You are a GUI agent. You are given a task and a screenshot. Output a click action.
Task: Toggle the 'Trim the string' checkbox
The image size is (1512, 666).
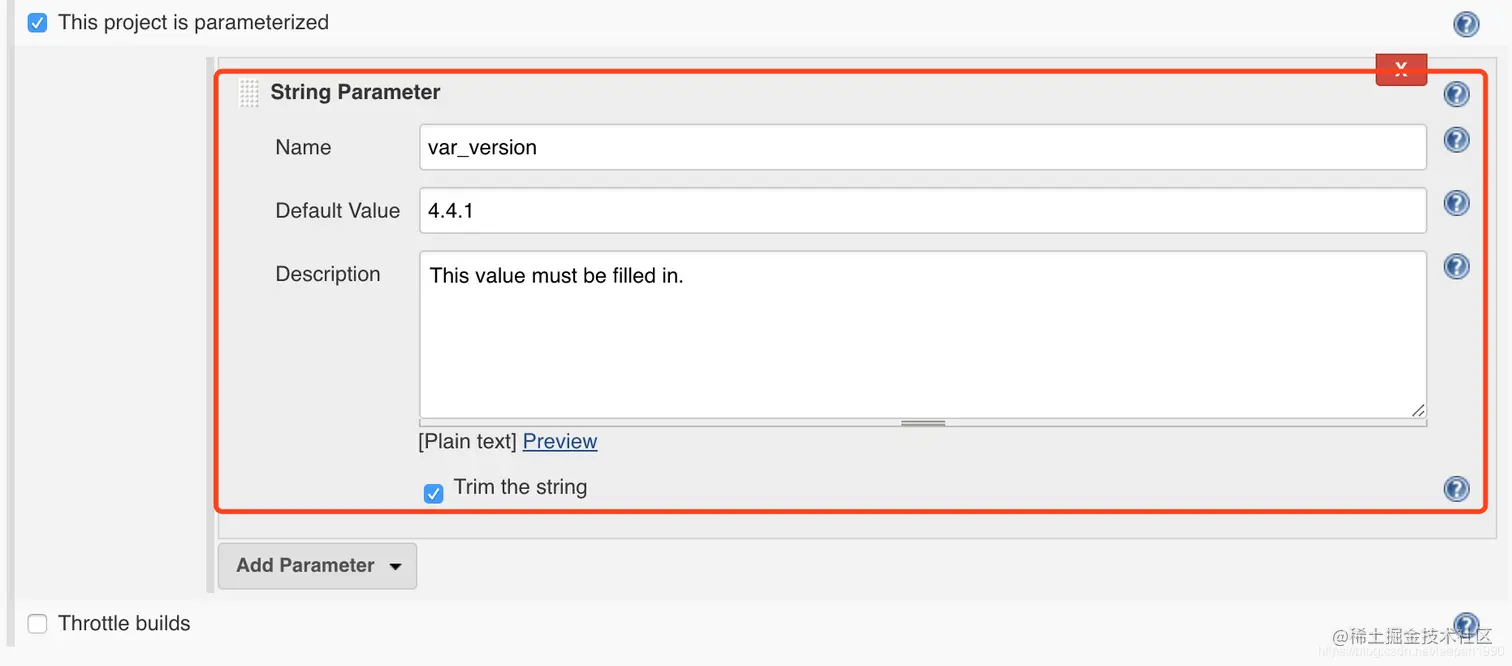pos(433,493)
